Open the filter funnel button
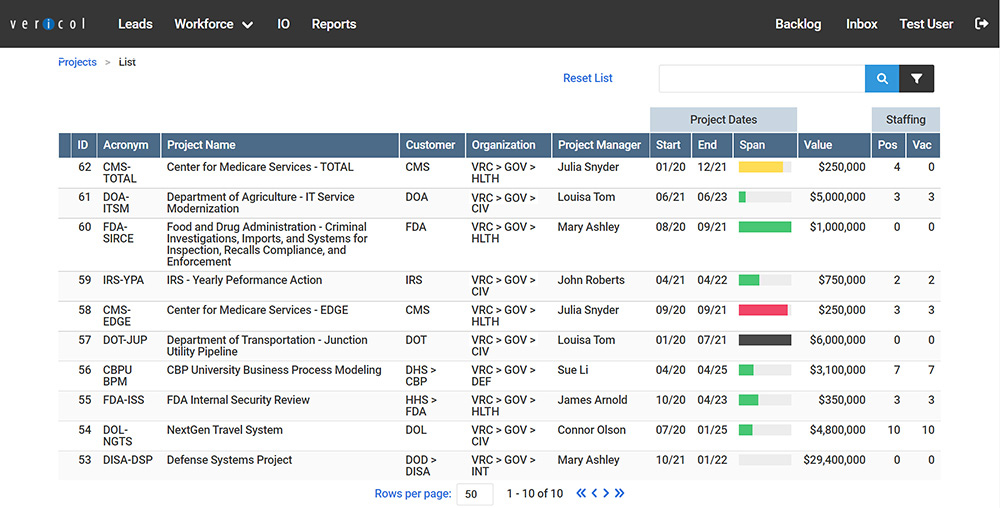Image resolution: width=1000 pixels, height=508 pixels. [917, 79]
